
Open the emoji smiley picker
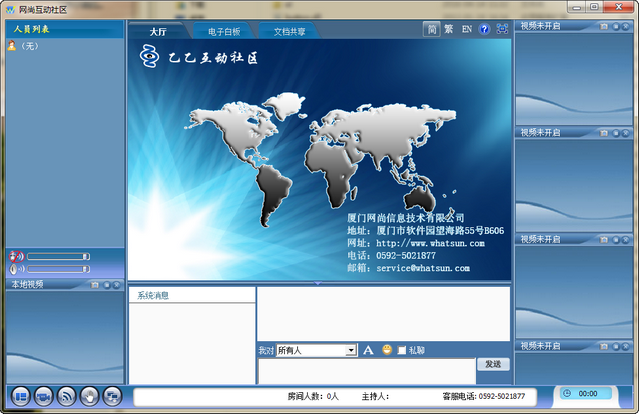[x=387, y=350]
